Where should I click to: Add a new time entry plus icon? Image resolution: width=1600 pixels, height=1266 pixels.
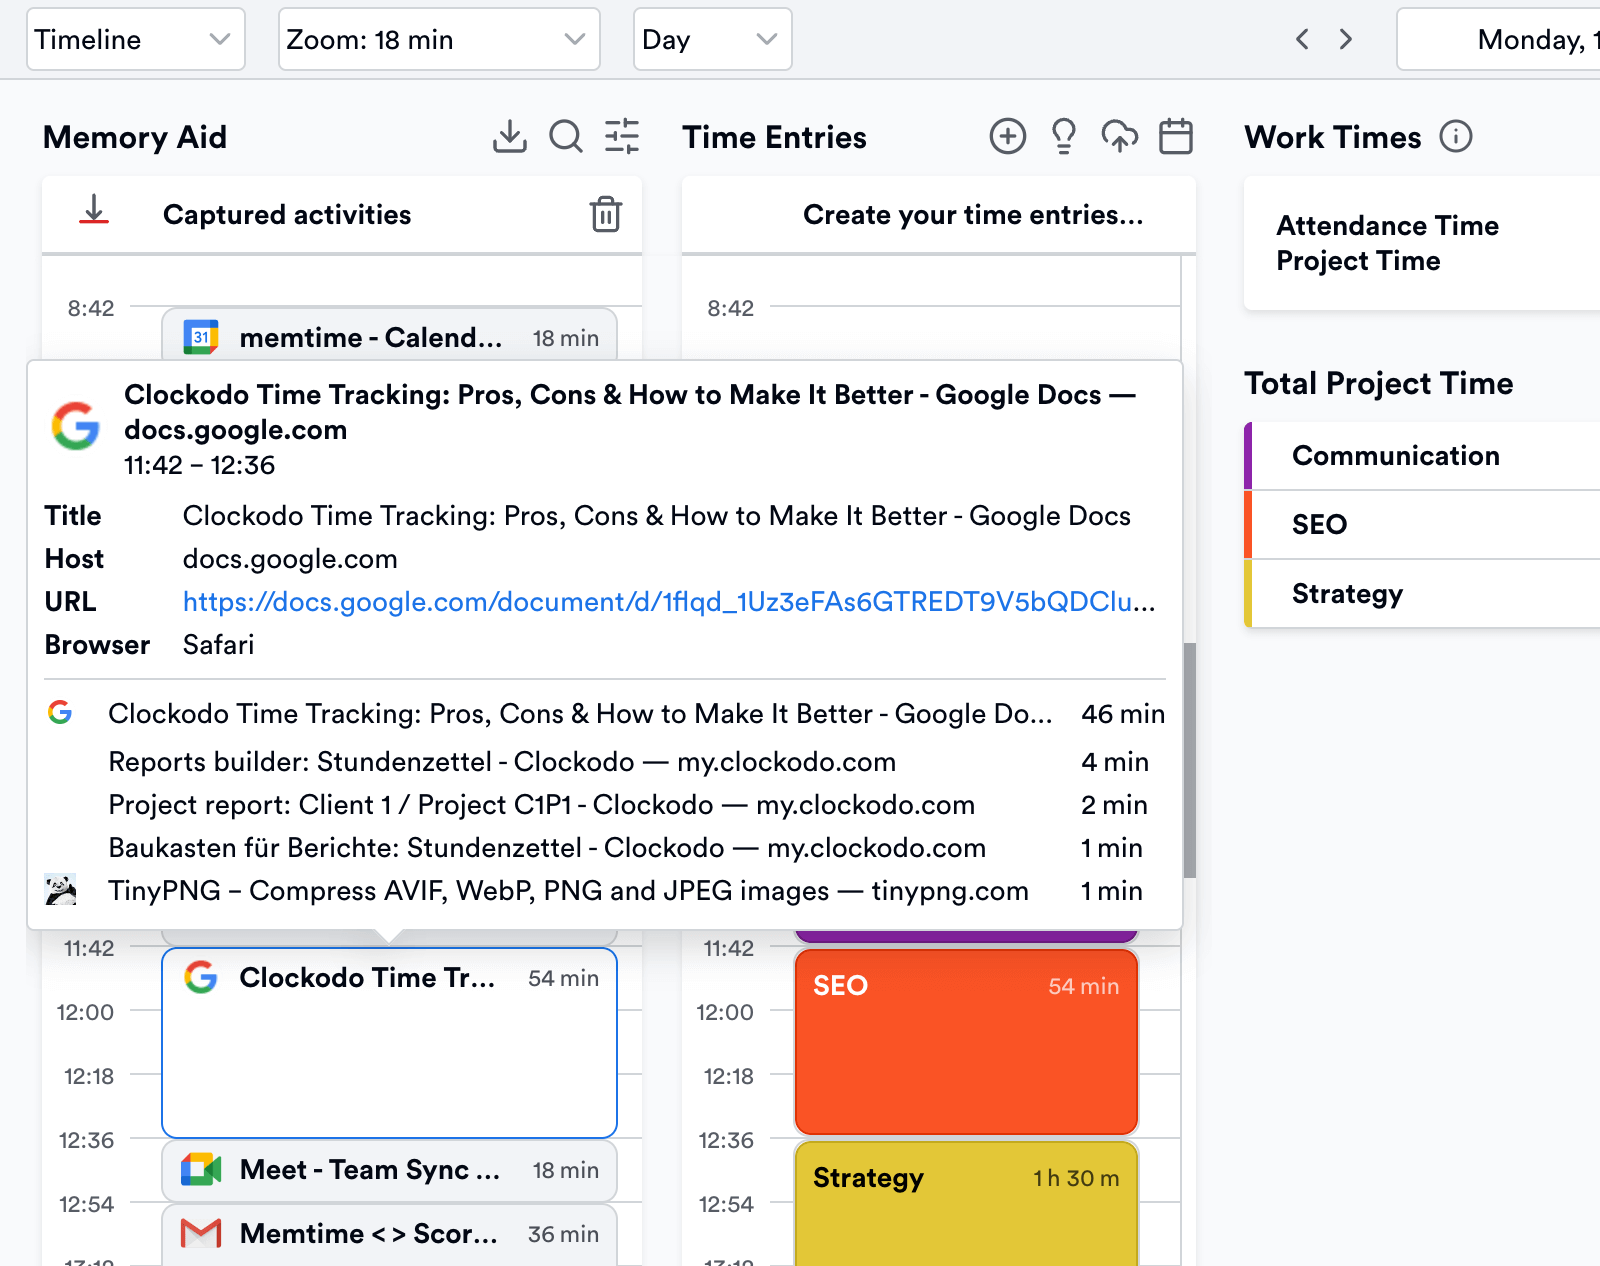(1008, 136)
